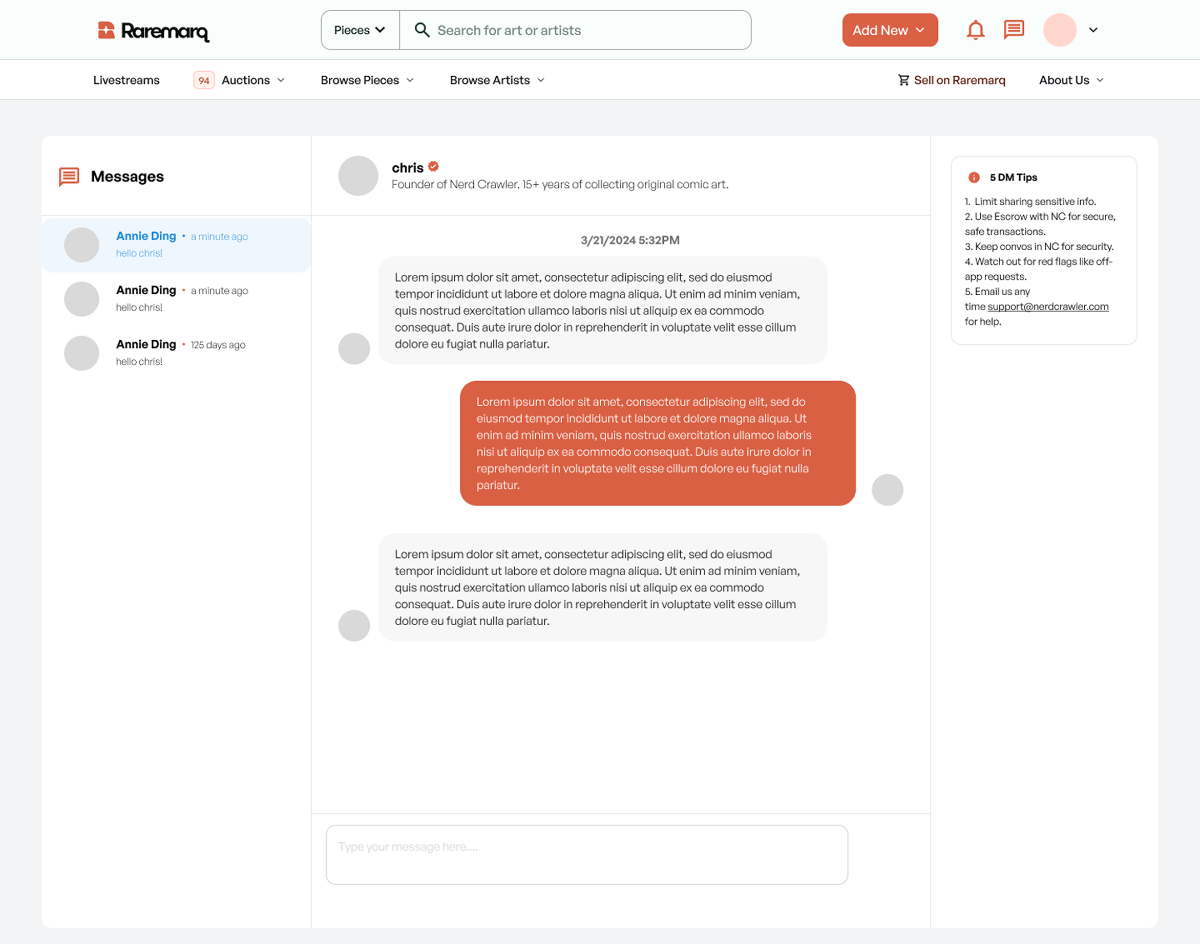Expand the Add New dropdown
Screen dimensions: 1200x944
(x=889, y=30)
